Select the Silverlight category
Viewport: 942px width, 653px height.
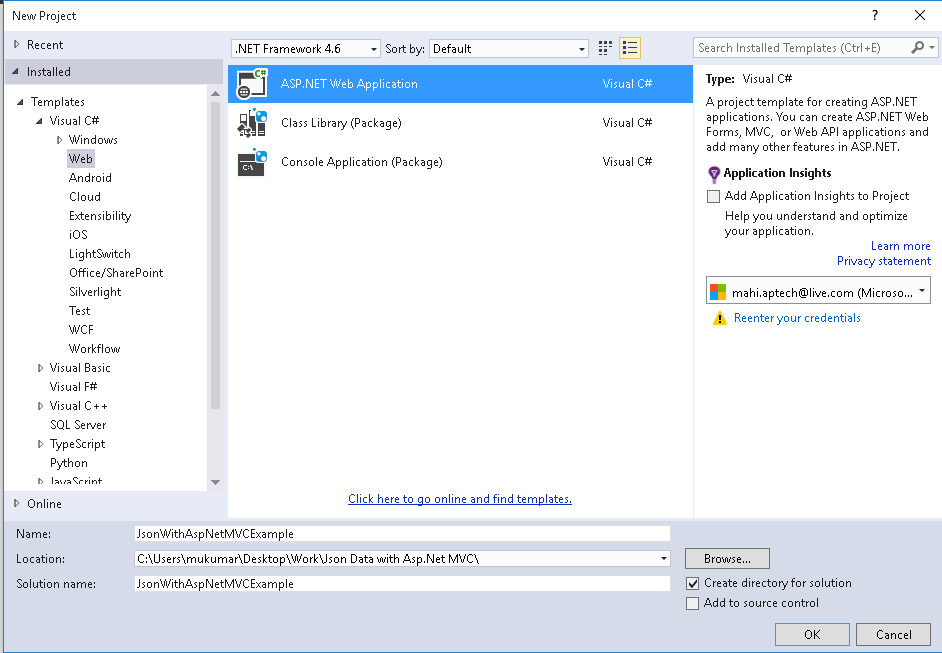pos(95,292)
